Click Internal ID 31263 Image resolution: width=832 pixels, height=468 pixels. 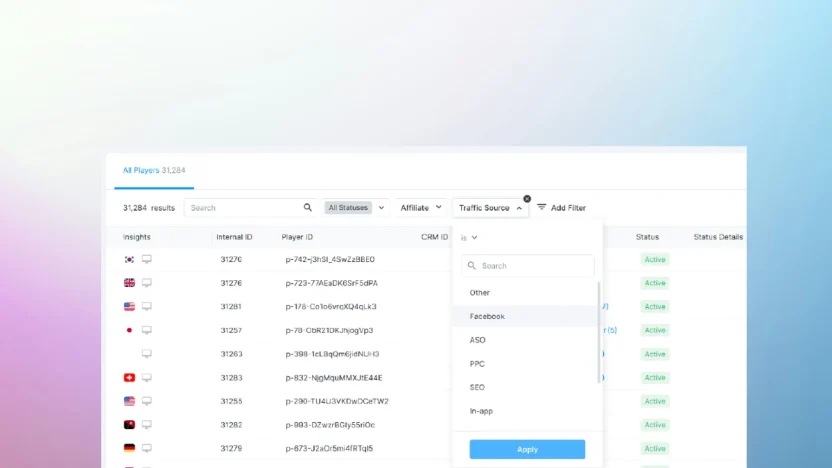231,354
